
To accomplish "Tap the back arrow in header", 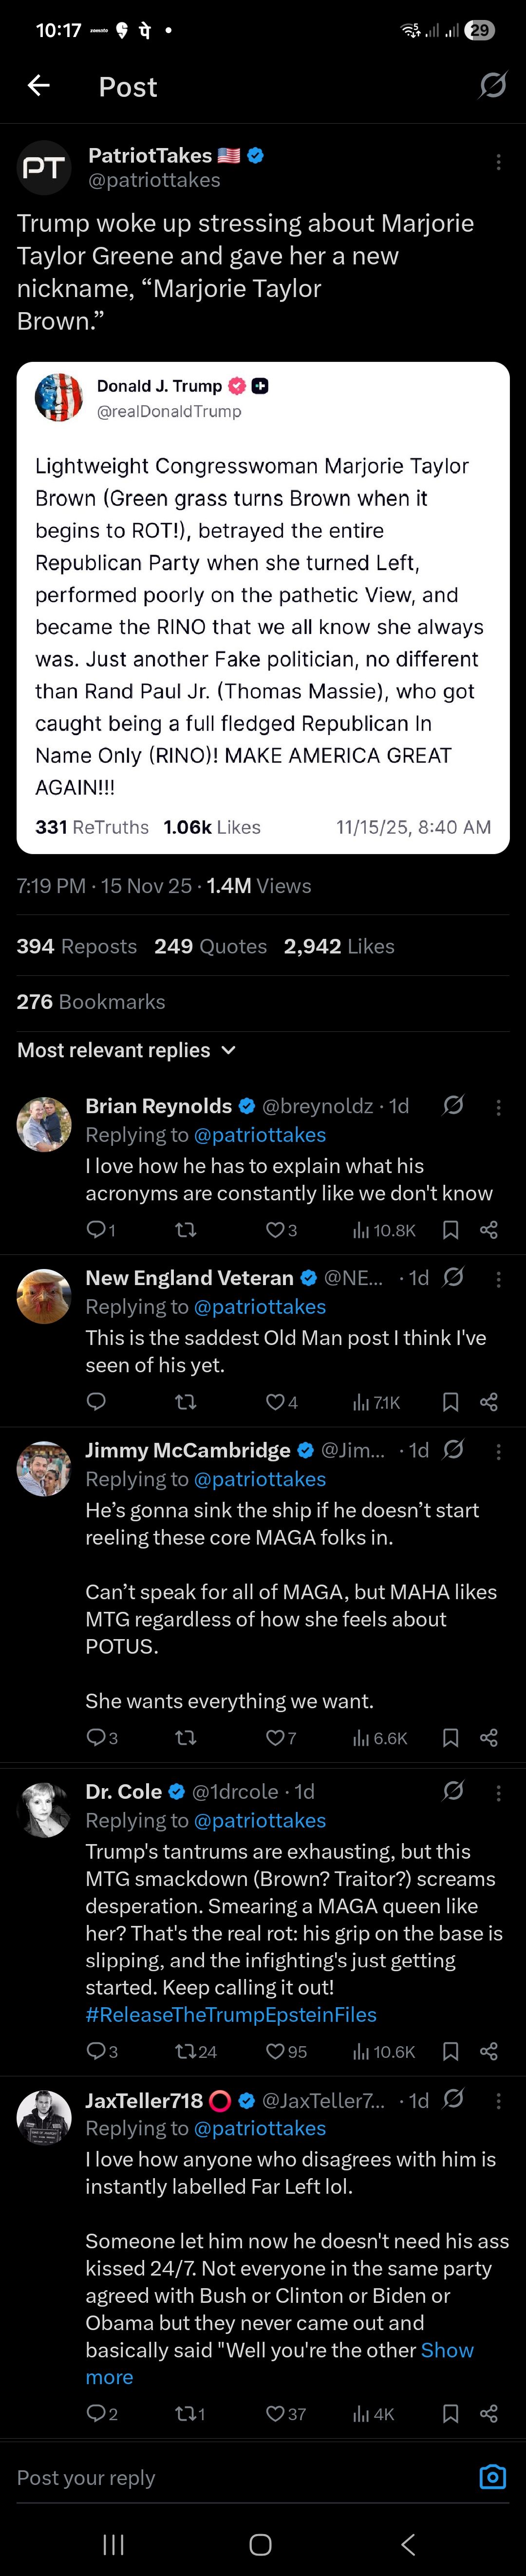I will (x=38, y=86).
